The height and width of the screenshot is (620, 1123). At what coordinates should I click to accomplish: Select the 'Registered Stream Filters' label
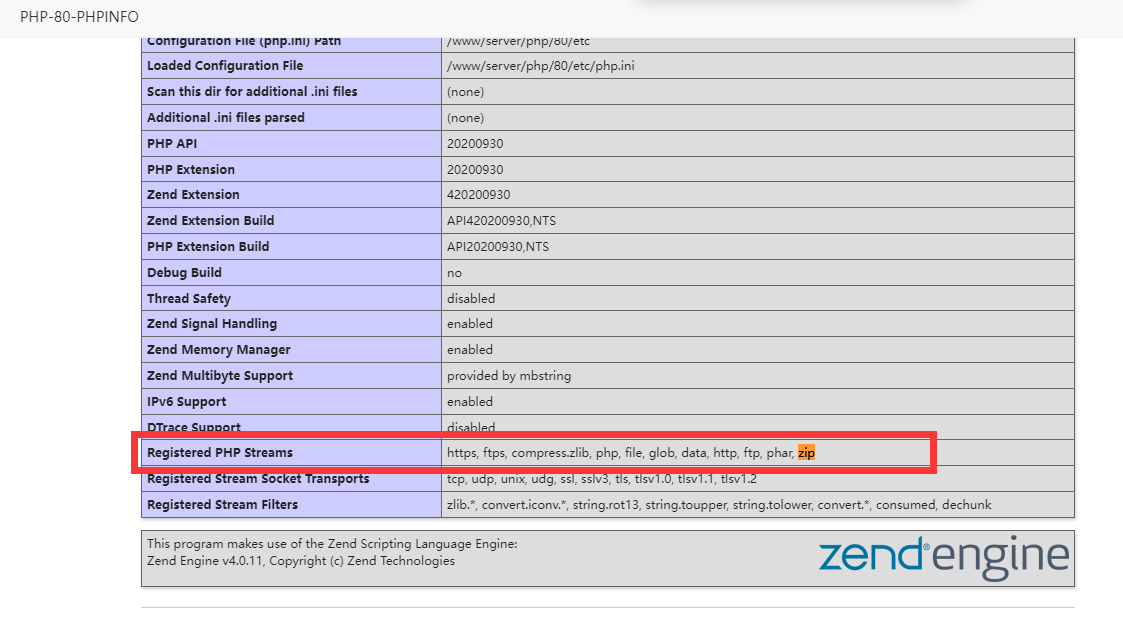tap(222, 505)
